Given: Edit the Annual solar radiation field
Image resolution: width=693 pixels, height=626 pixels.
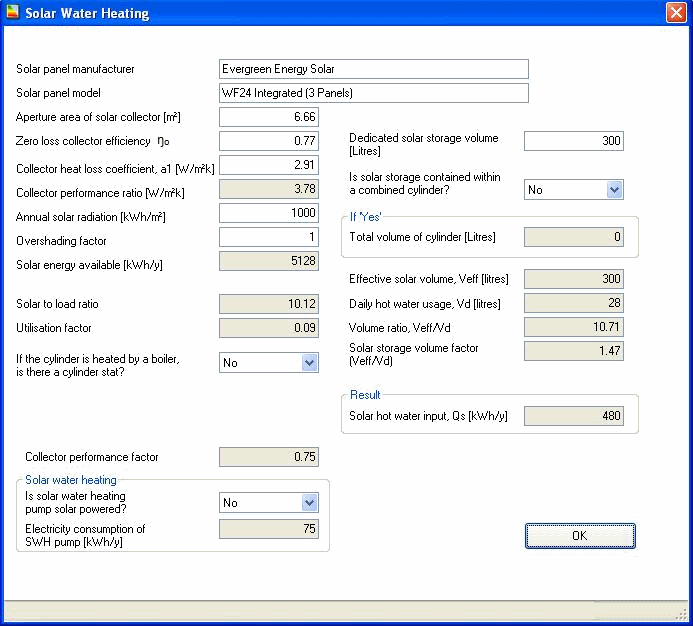Looking at the screenshot, I should point(269,213).
